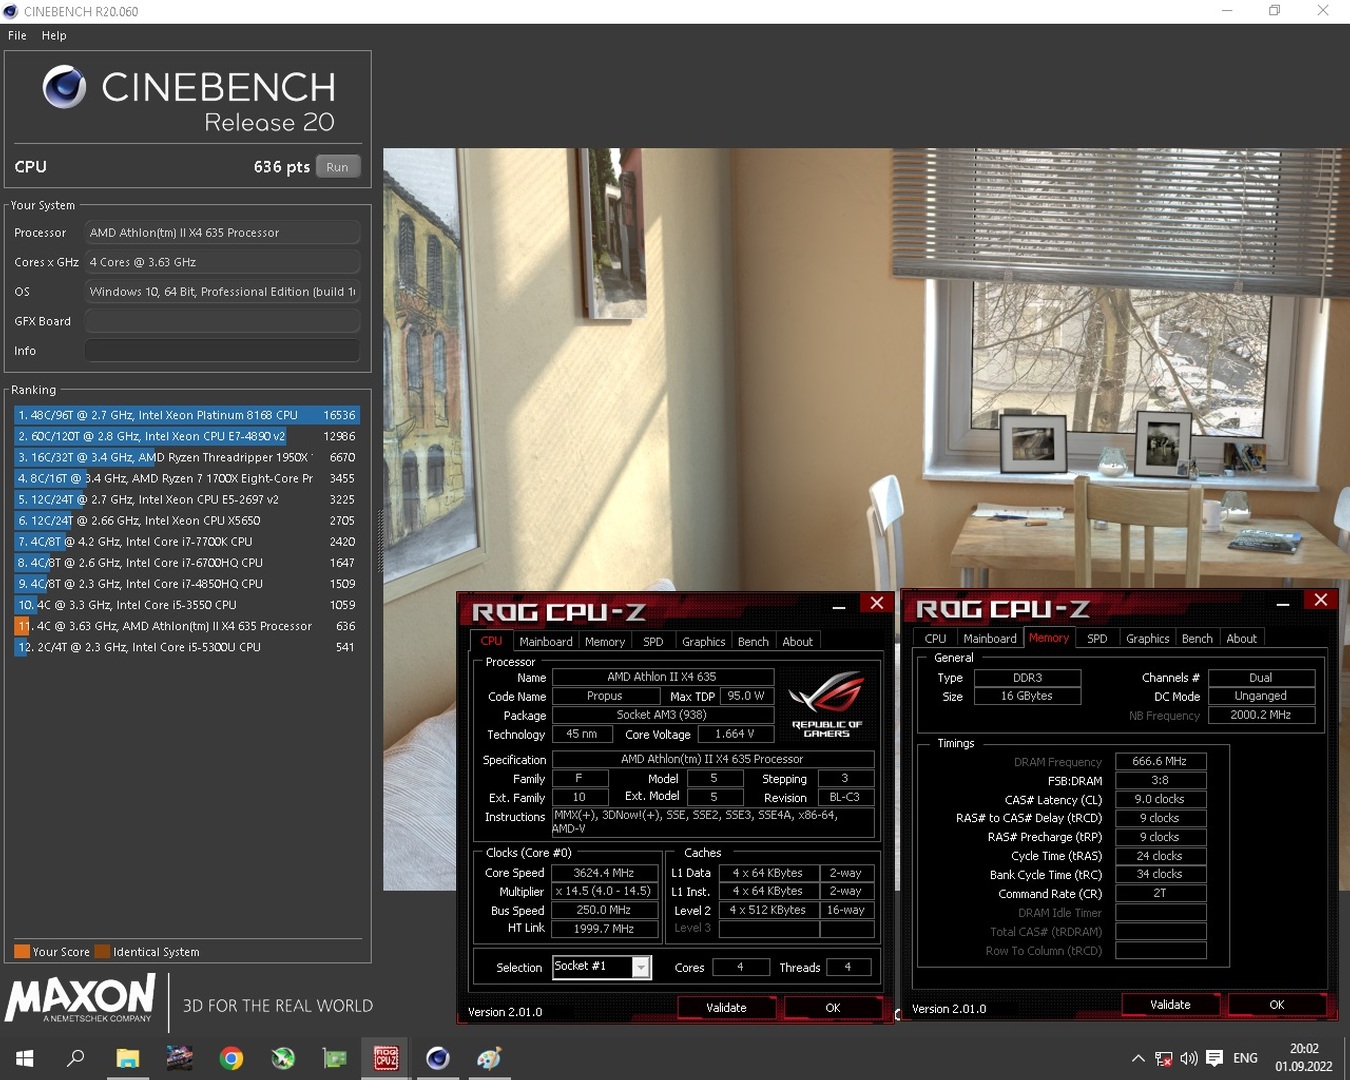Image resolution: width=1350 pixels, height=1080 pixels.
Task: Close the right ROG CPU-Z window
Action: 1320,600
